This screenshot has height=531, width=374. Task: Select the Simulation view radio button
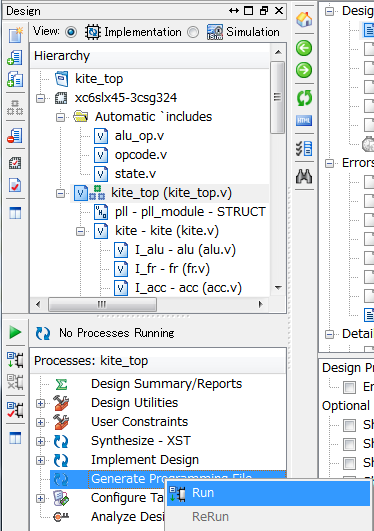193,32
